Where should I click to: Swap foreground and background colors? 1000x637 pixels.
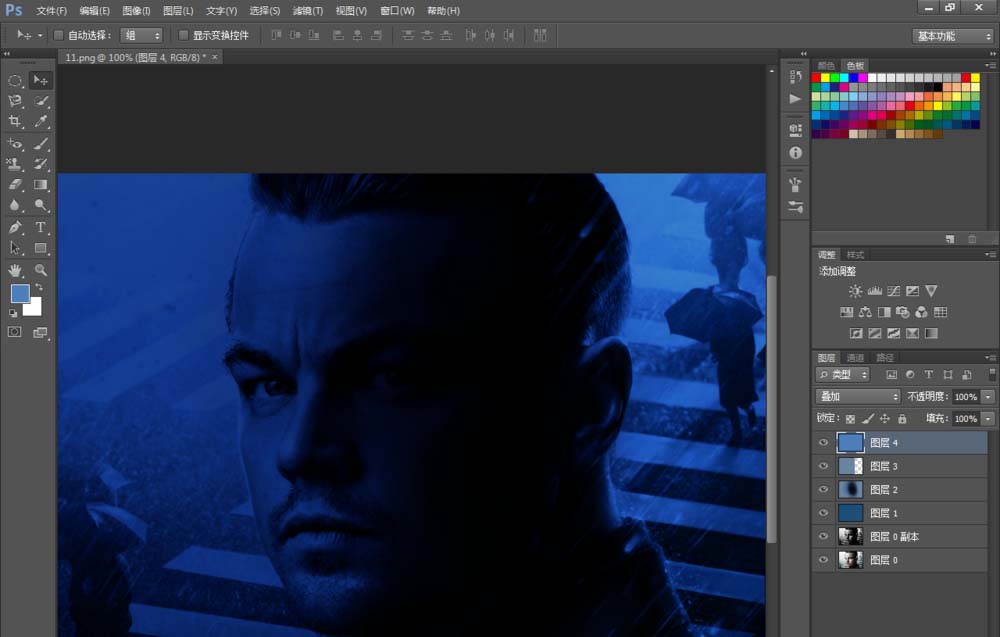(x=40, y=288)
